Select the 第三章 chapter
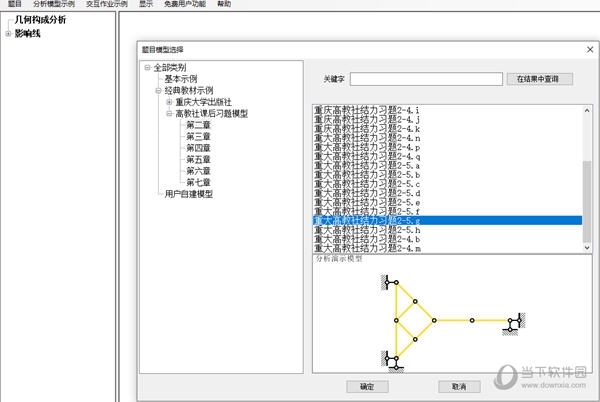 198,137
